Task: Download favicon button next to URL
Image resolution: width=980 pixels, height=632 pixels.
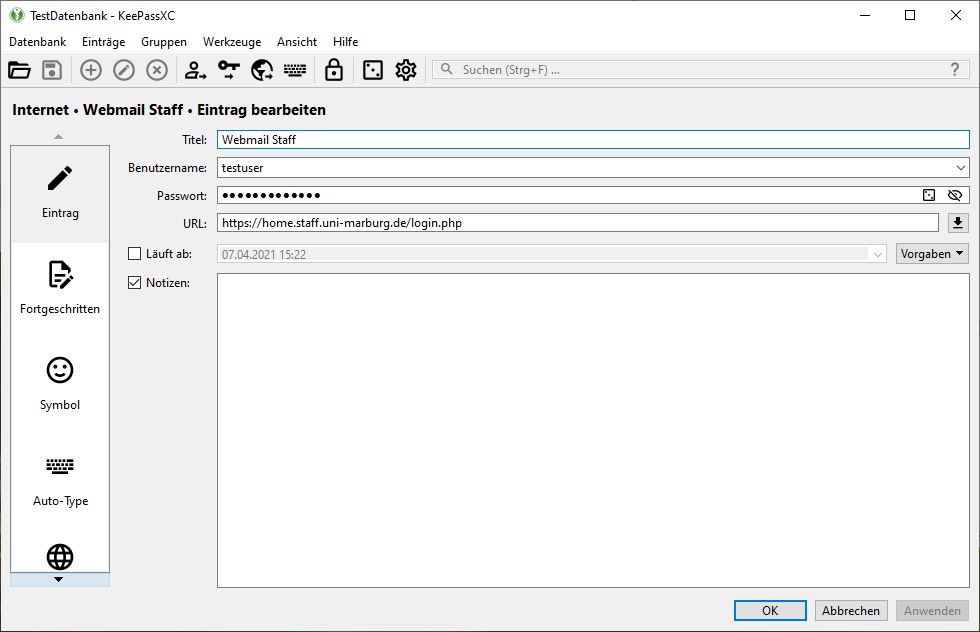Action: point(958,223)
